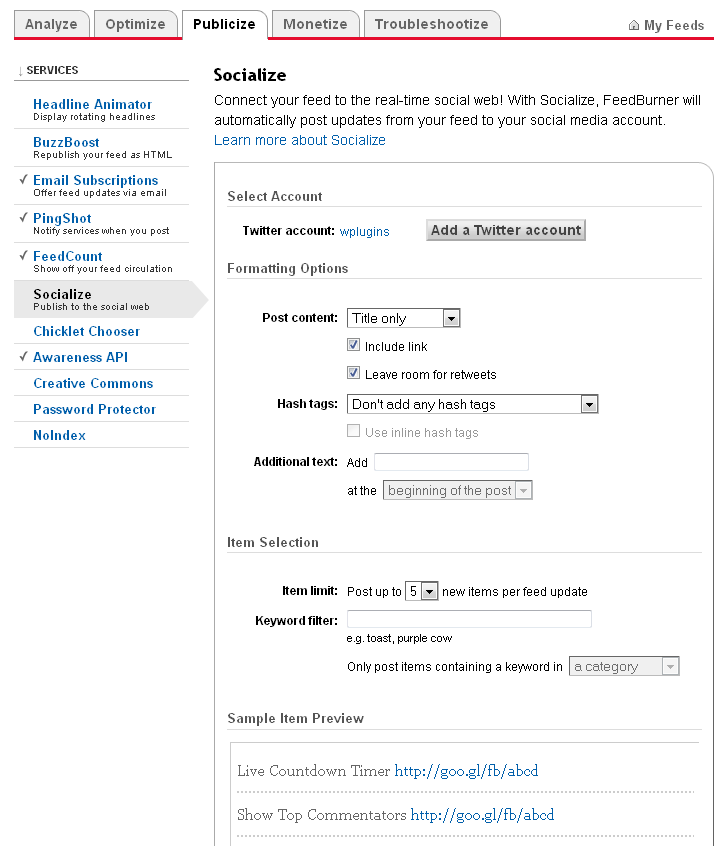Open the Learn more about Socialize link
Image resolution: width=724 pixels, height=846 pixels.
point(299,140)
